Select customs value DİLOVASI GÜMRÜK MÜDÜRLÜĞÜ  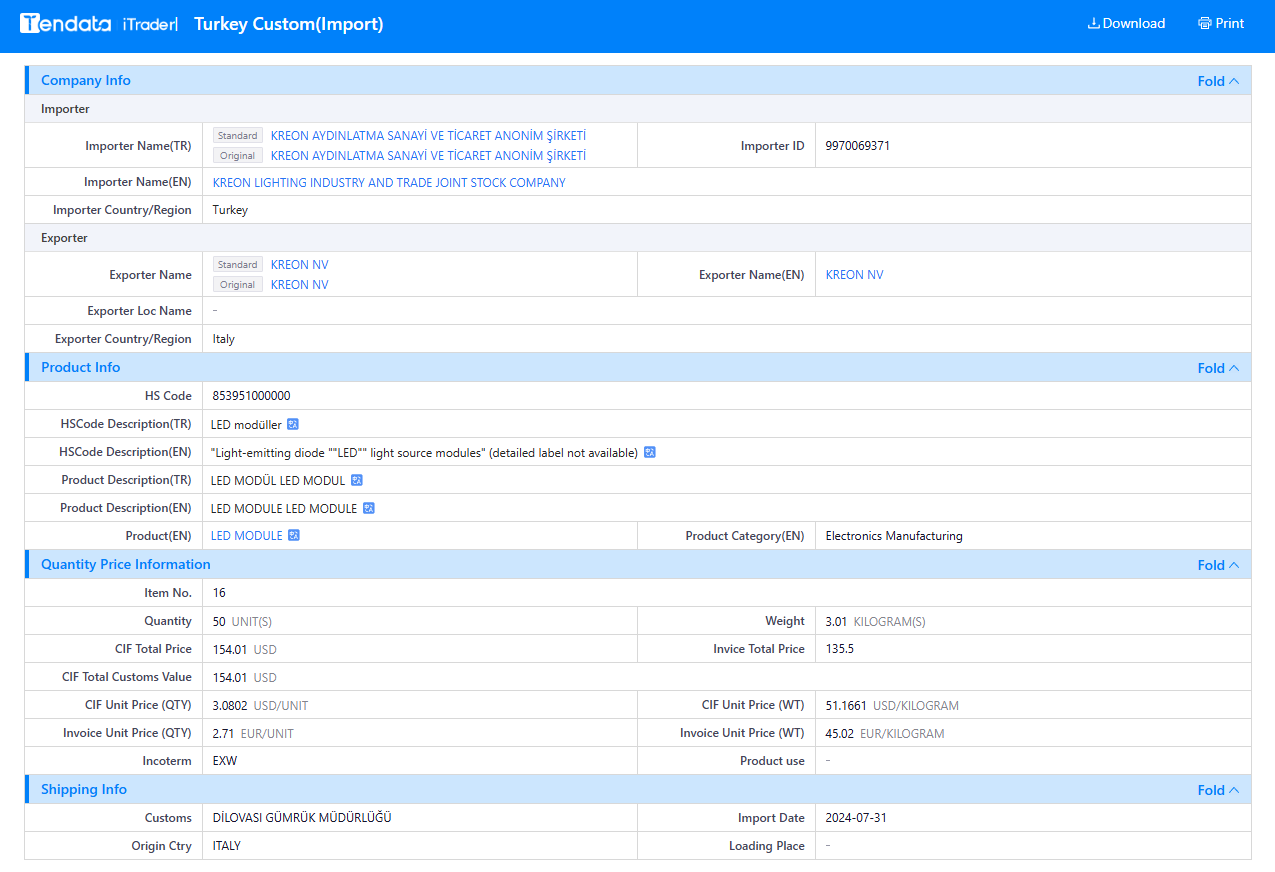(302, 818)
